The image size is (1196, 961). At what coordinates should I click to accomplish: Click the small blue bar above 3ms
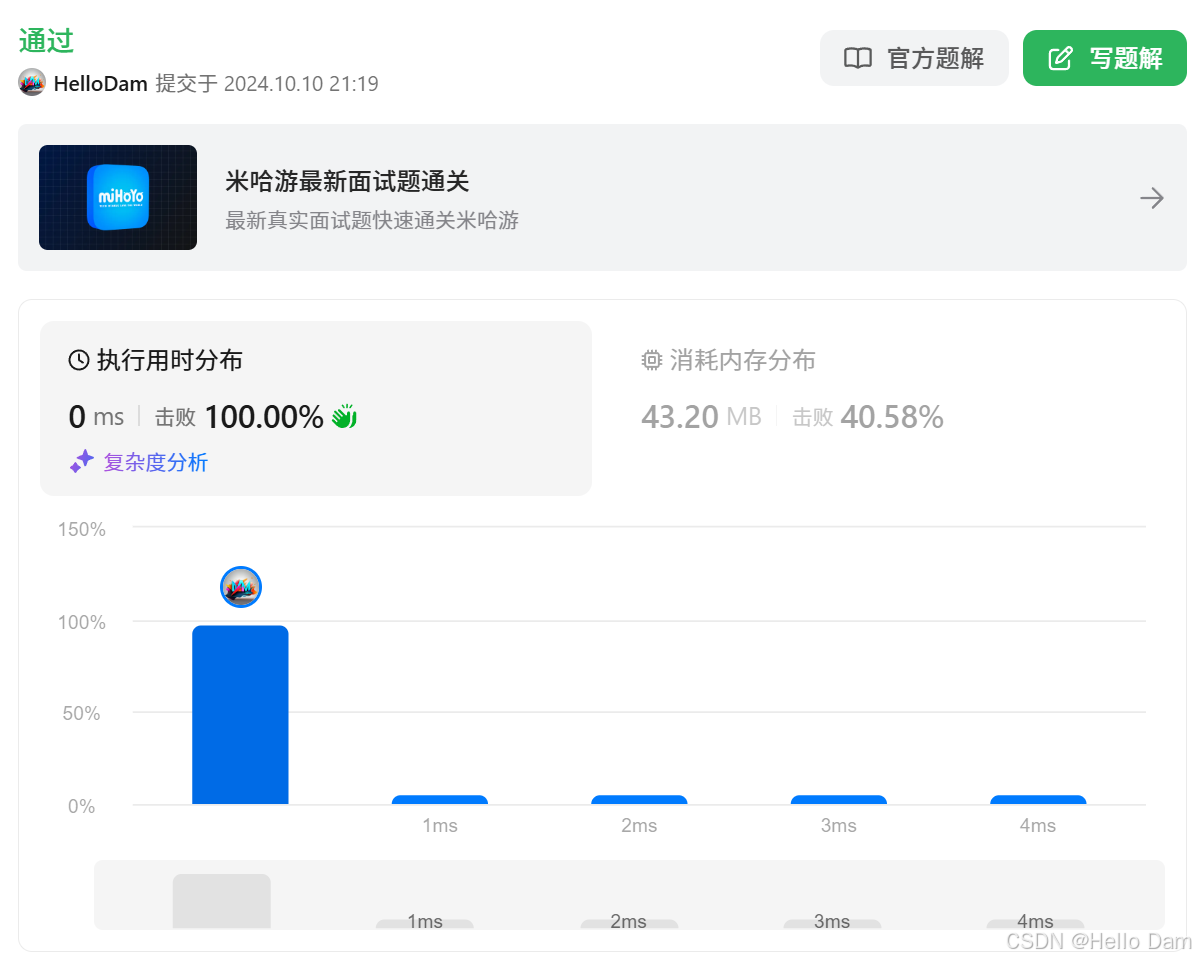tap(838, 799)
